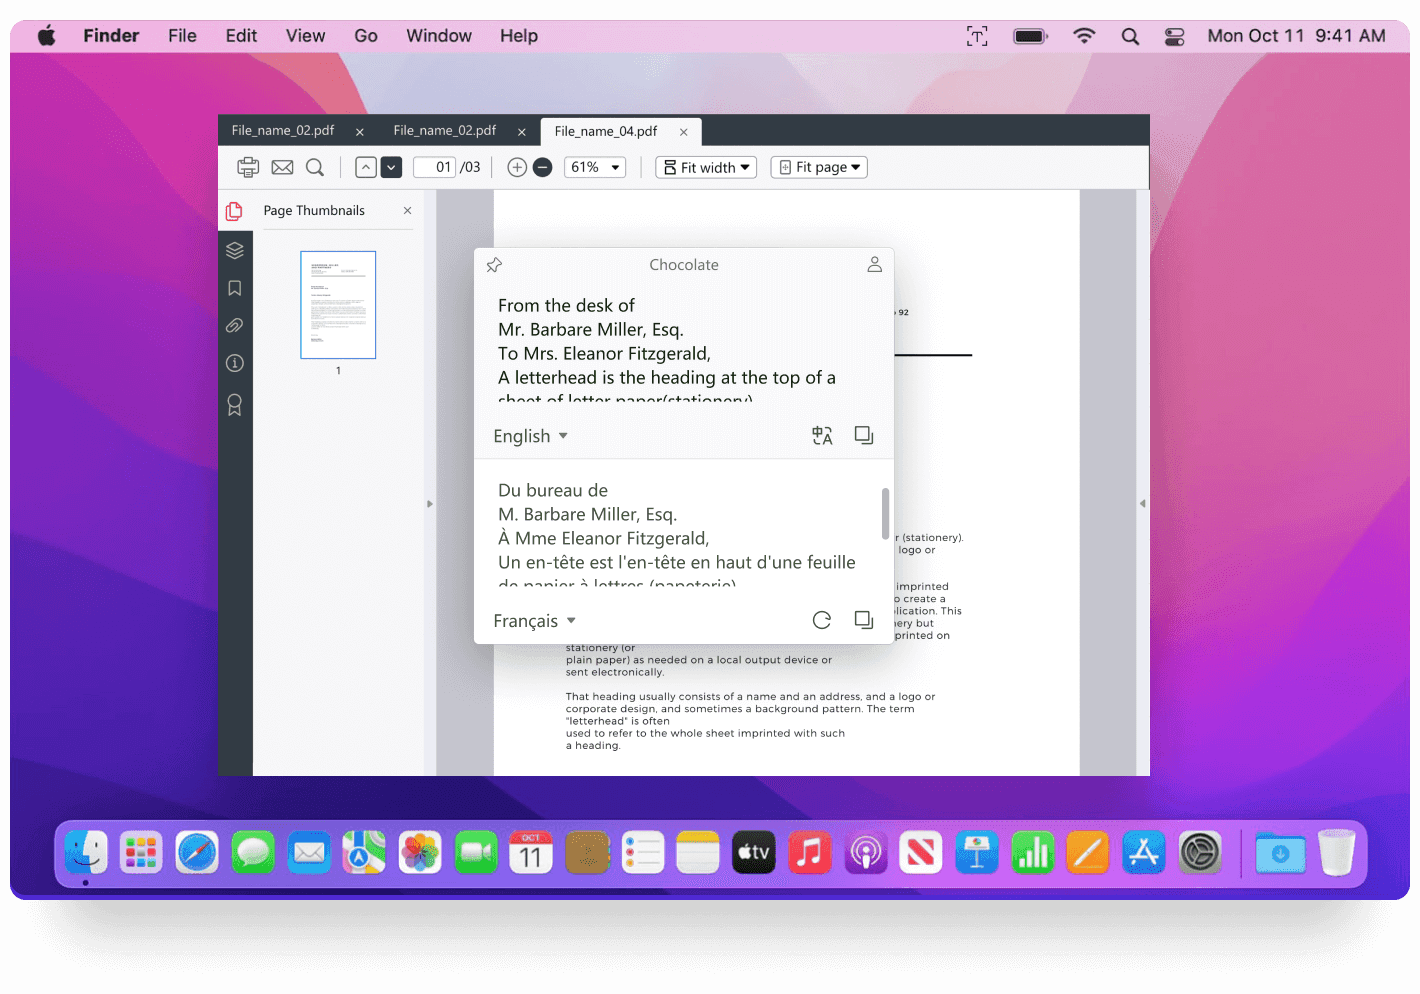Expand the Français target language dropdown

tap(535, 620)
